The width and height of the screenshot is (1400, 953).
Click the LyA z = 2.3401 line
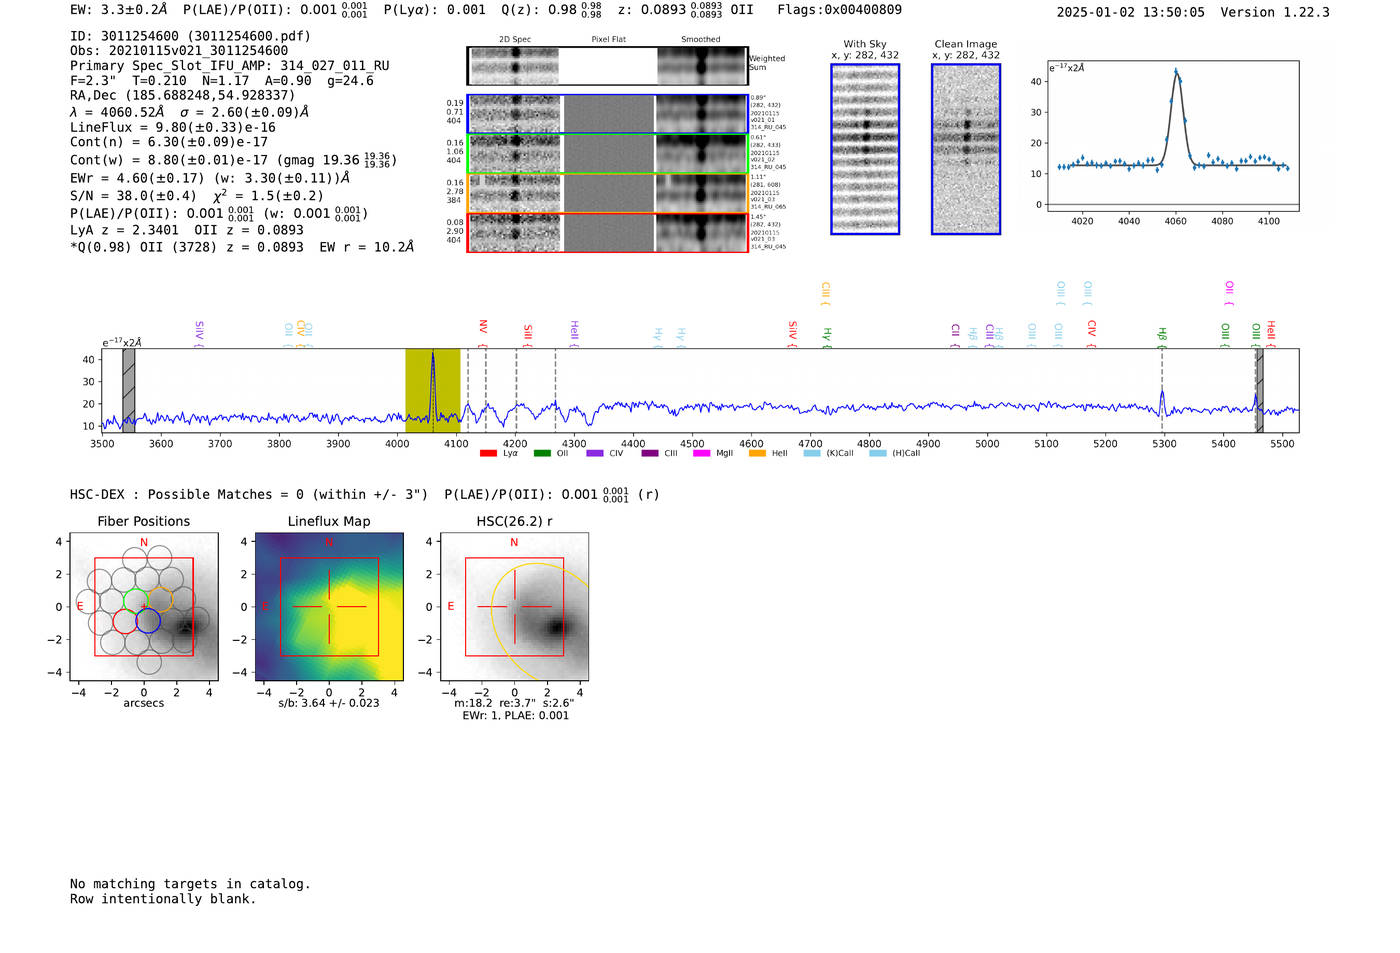[x=186, y=229]
